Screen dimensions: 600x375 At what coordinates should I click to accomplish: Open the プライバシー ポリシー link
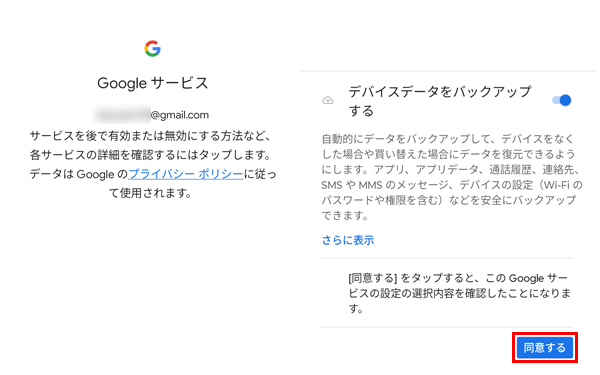pyautogui.click(x=186, y=174)
